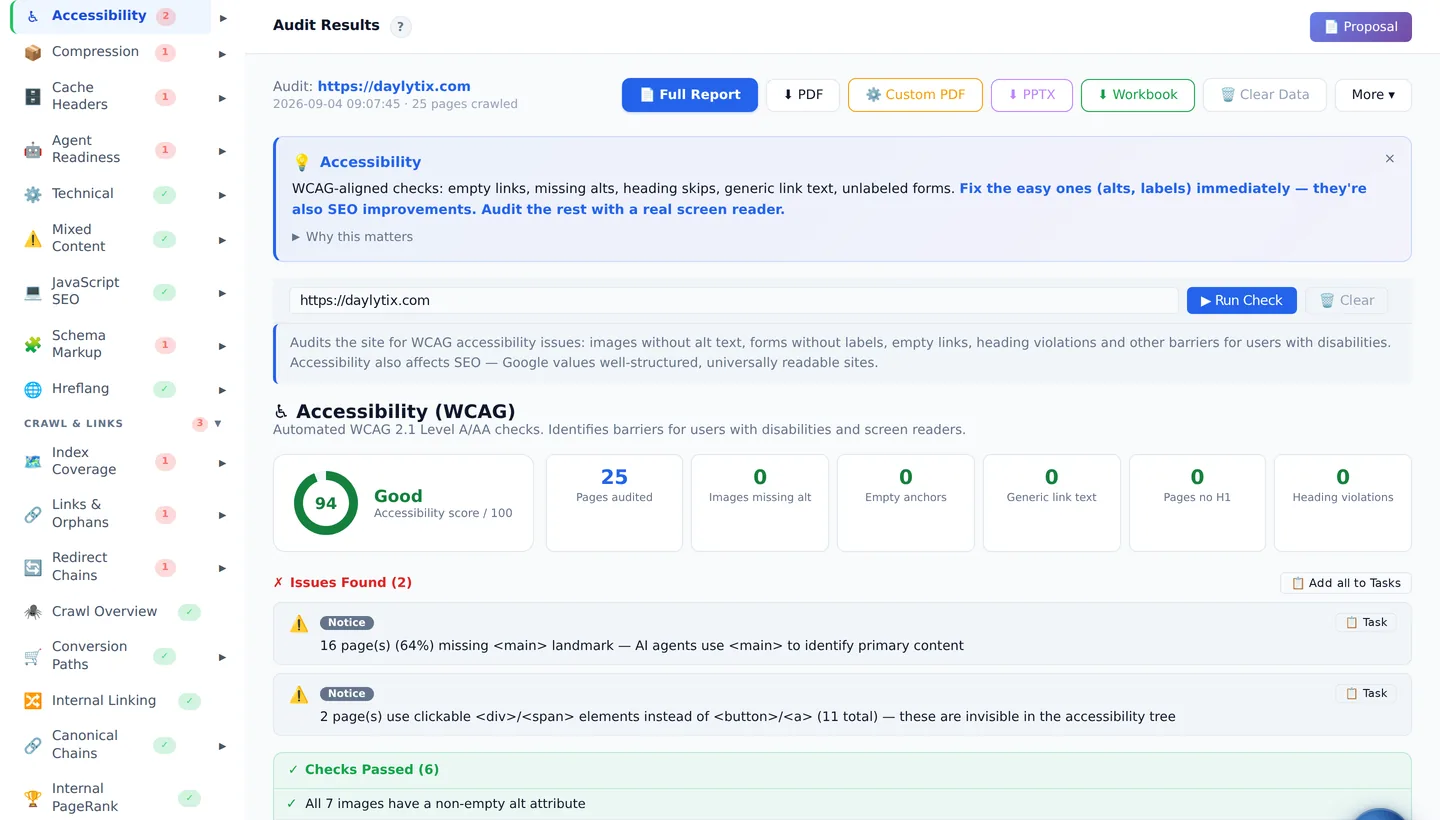Click the Compression package icon
The height and width of the screenshot is (820, 1440).
(33, 52)
